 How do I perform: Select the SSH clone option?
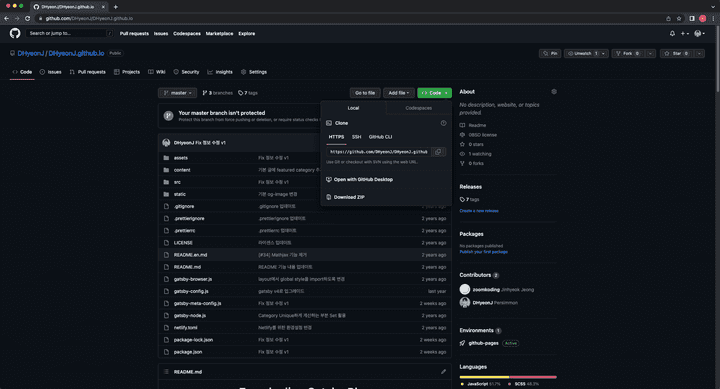[x=356, y=137]
